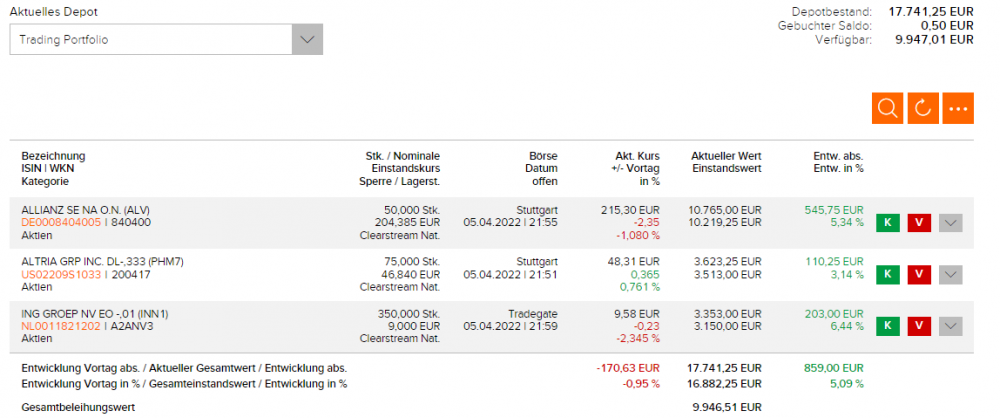Click the Aktueller Wert column header
The image size is (1000, 418).
726,156
